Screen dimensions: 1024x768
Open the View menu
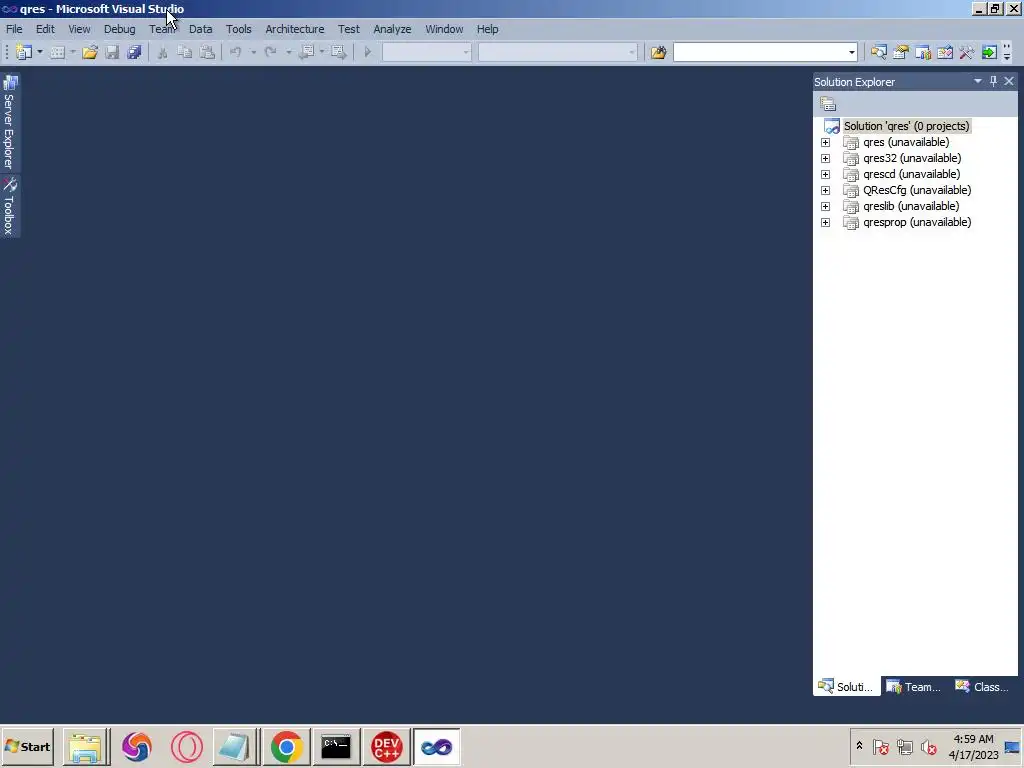[x=79, y=29]
